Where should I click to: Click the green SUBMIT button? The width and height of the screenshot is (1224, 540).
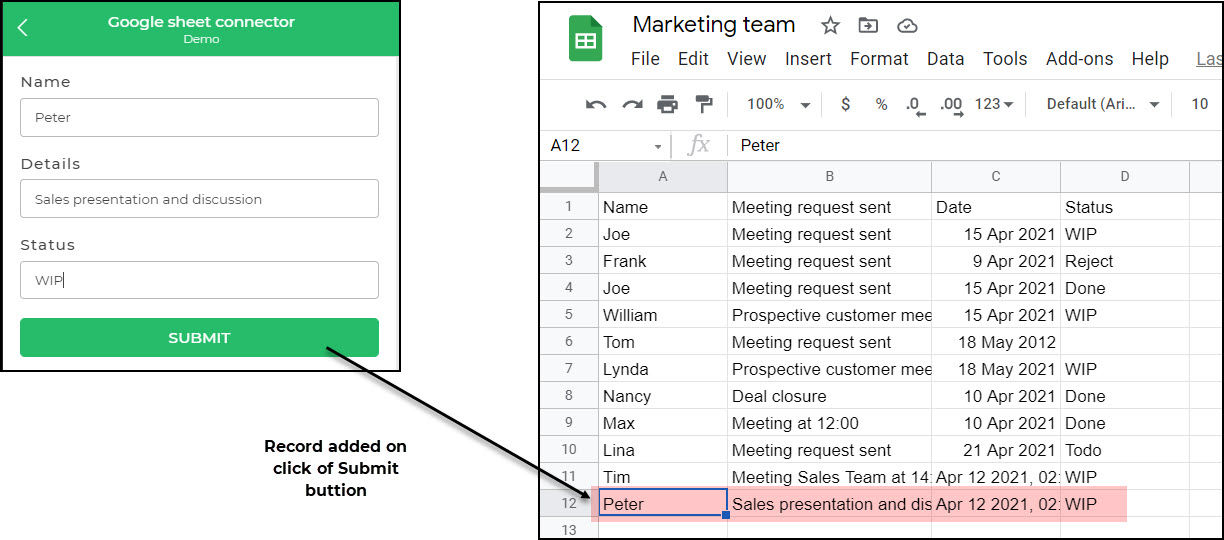click(199, 338)
